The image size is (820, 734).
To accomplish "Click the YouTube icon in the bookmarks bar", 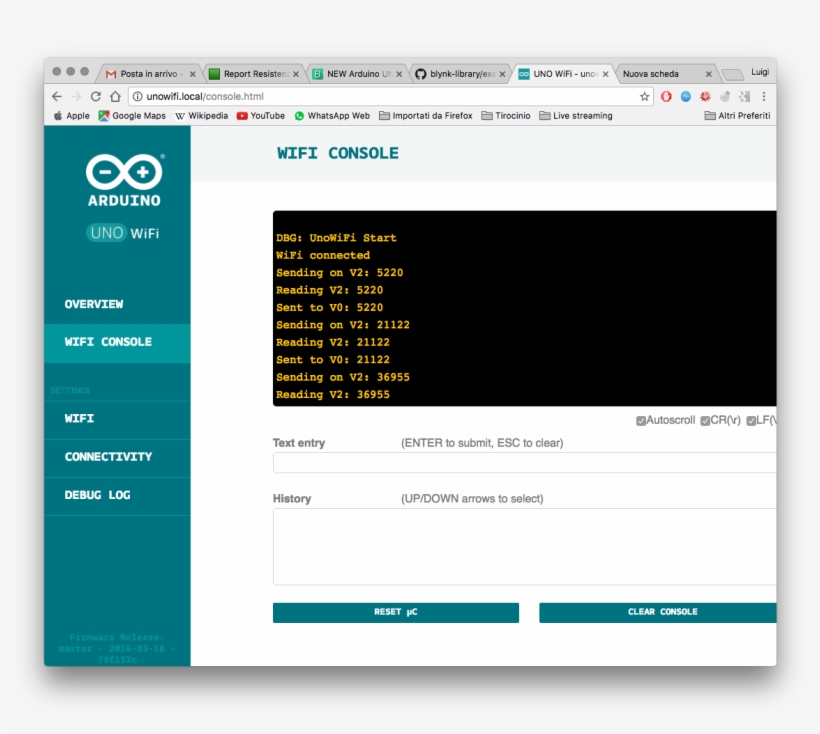I will pyautogui.click(x=242, y=115).
